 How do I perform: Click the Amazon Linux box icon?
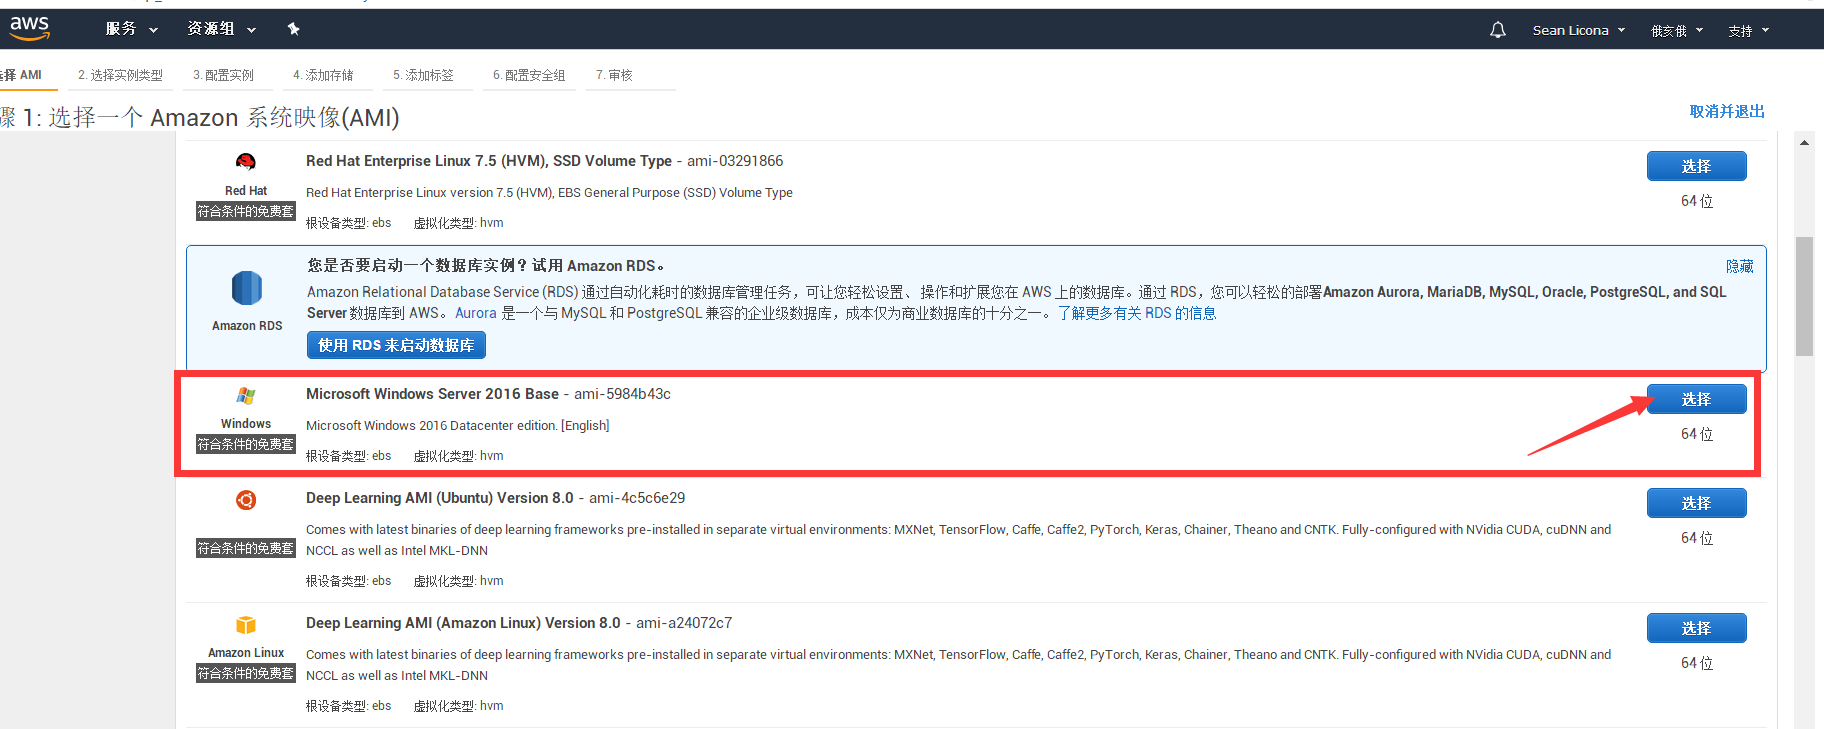(x=246, y=625)
